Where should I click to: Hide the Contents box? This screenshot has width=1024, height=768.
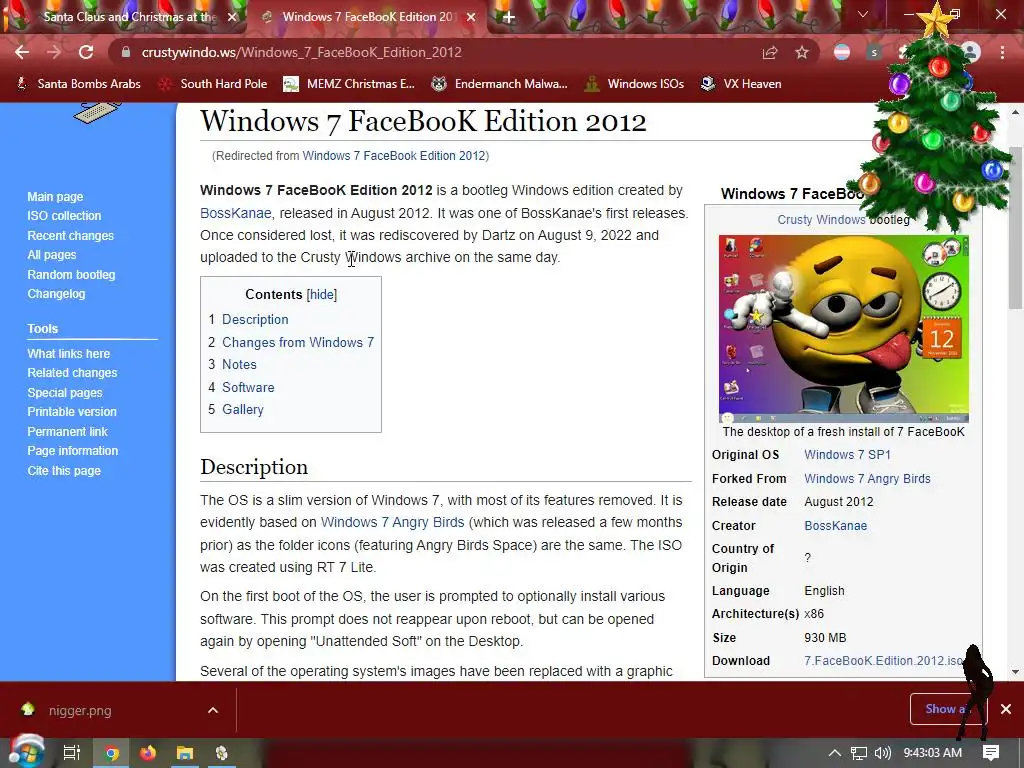click(x=322, y=295)
